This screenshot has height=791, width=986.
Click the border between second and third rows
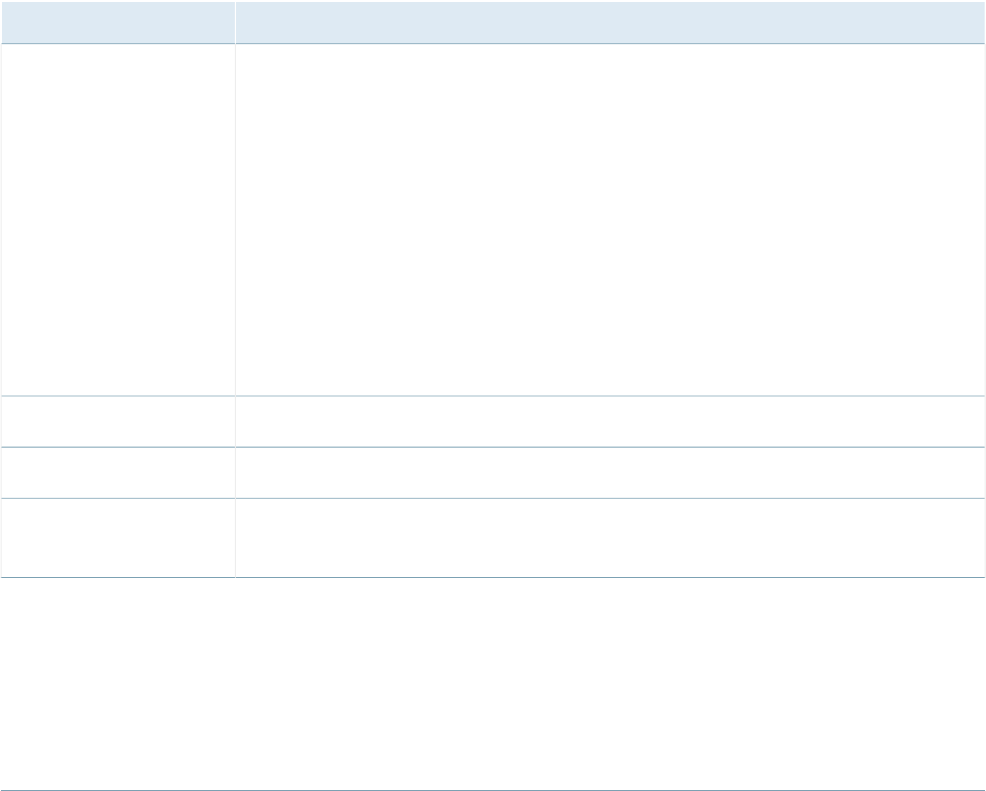(493, 447)
